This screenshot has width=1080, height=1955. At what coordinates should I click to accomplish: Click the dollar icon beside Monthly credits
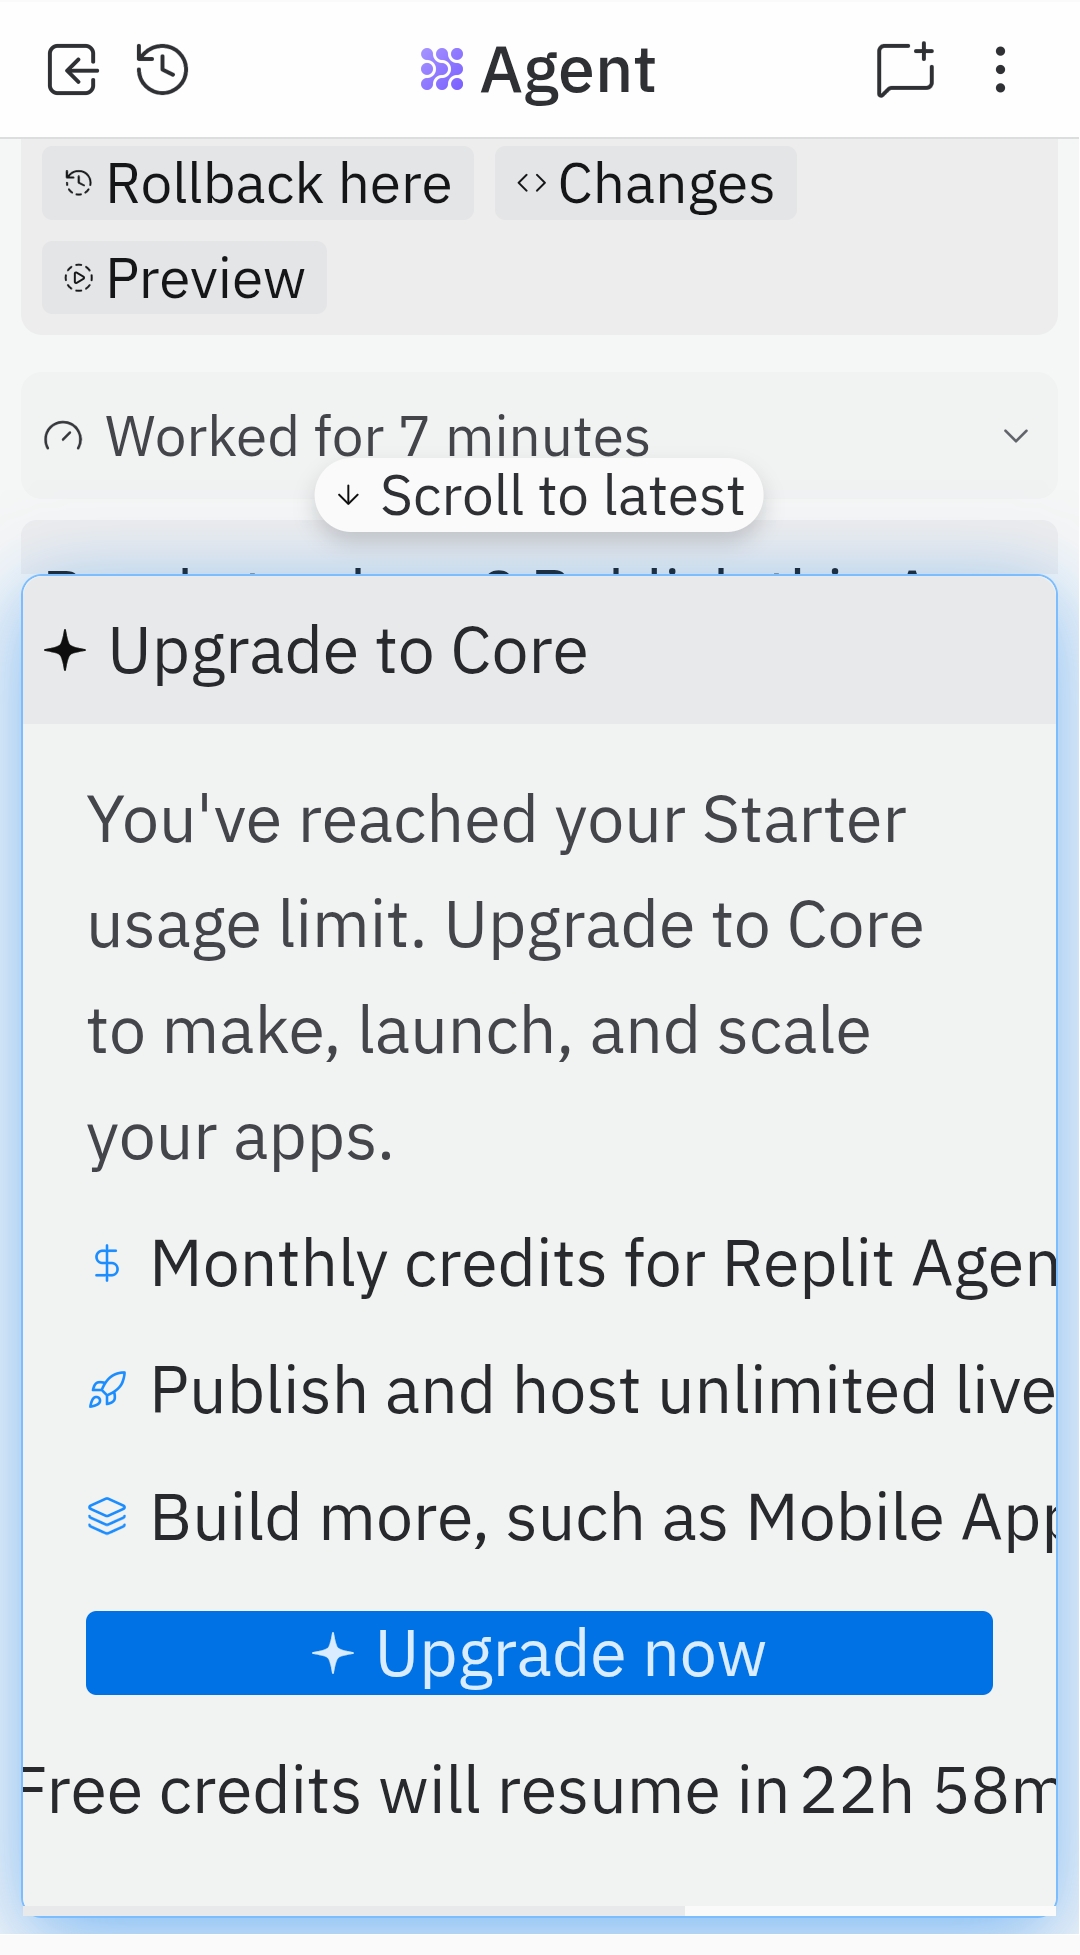click(x=107, y=1264)
